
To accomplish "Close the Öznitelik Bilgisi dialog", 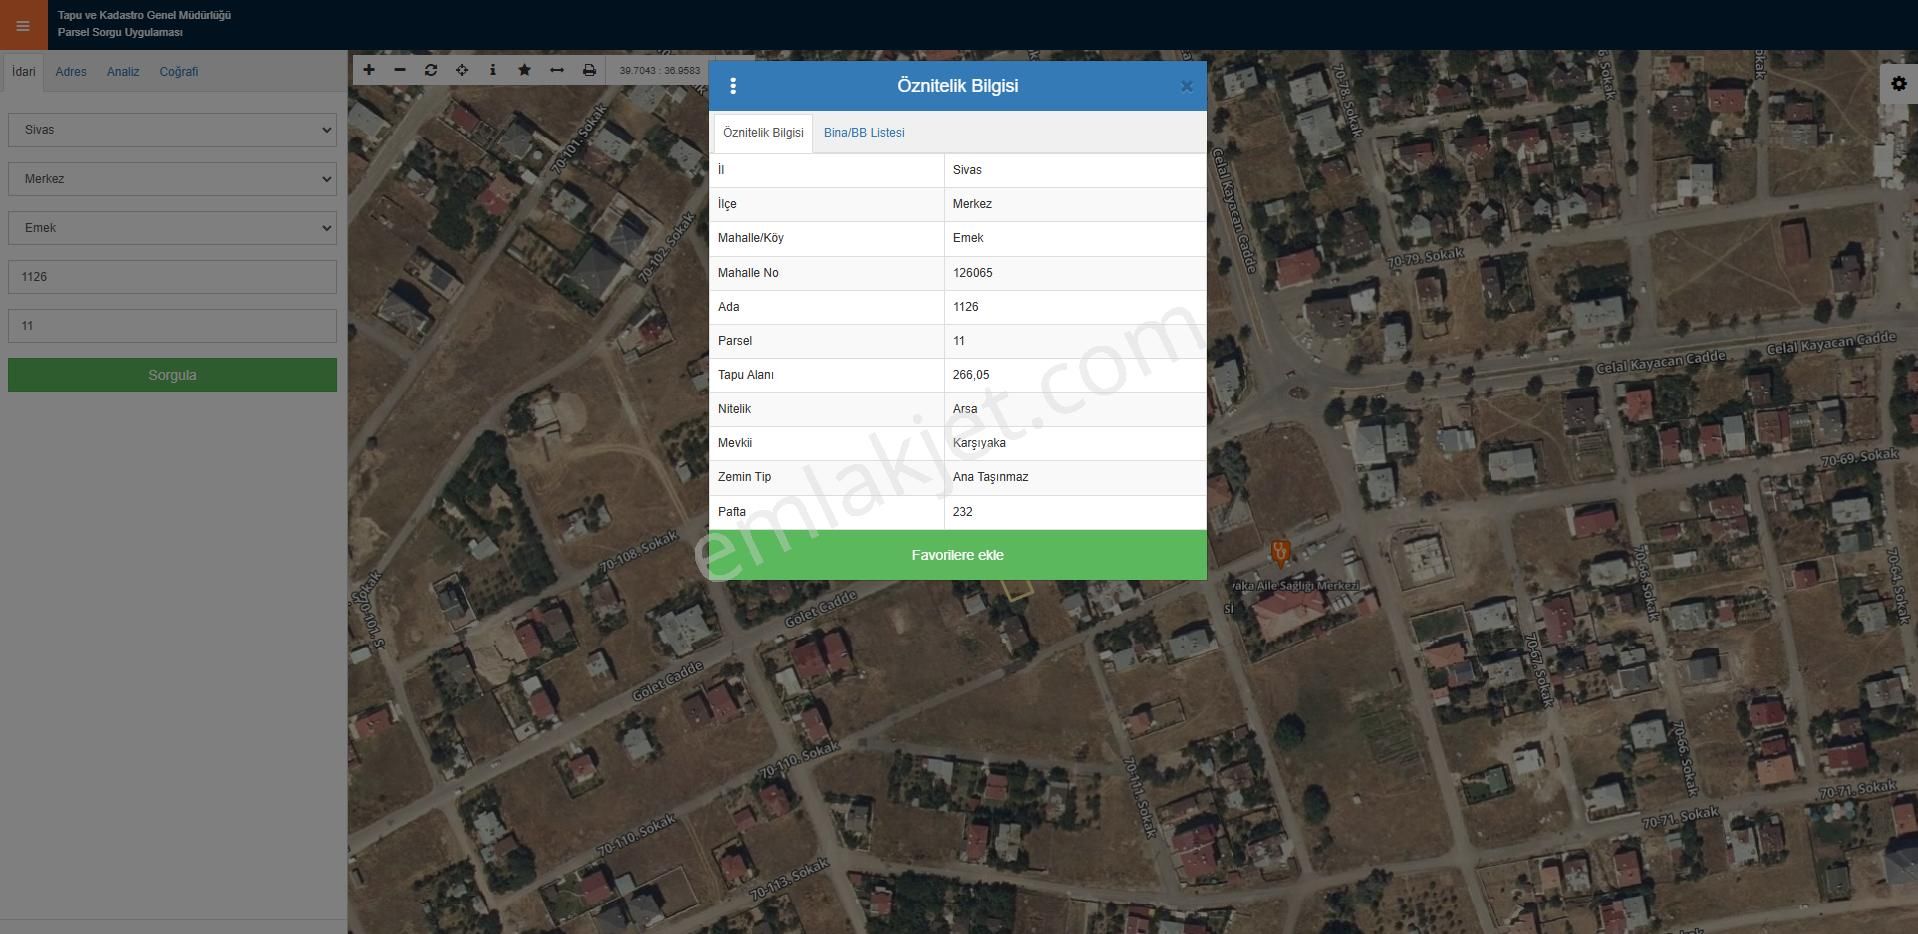I will point(1187,86).
